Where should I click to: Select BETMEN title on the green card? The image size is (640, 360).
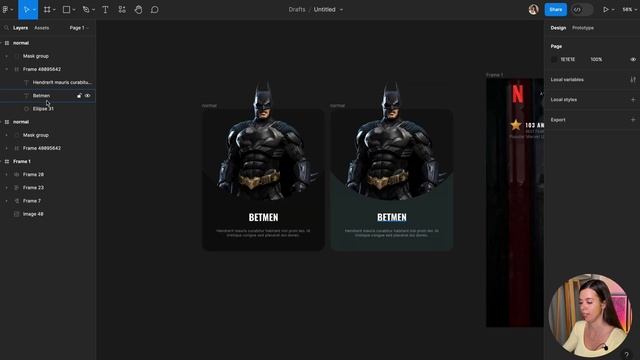(392, 217)
